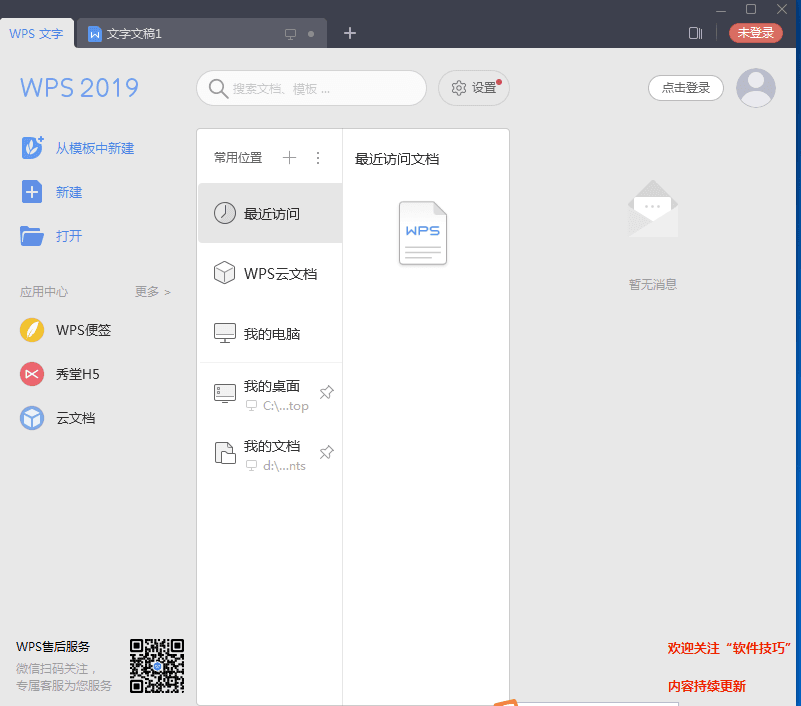Open the 设置 settings gear

click(x=473, y=88)
